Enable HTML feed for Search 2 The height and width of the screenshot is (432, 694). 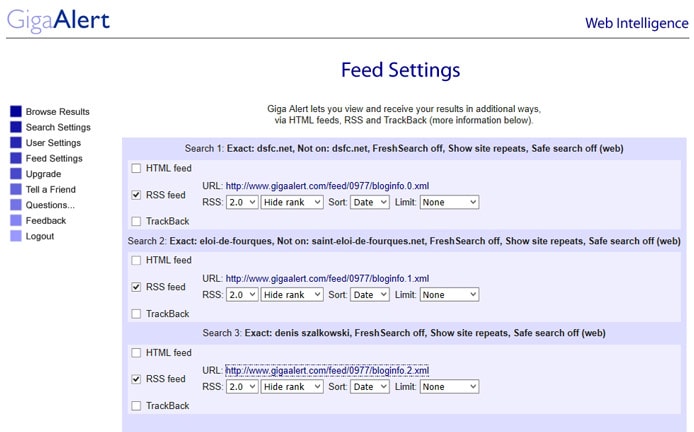click(x=136, y=260)
